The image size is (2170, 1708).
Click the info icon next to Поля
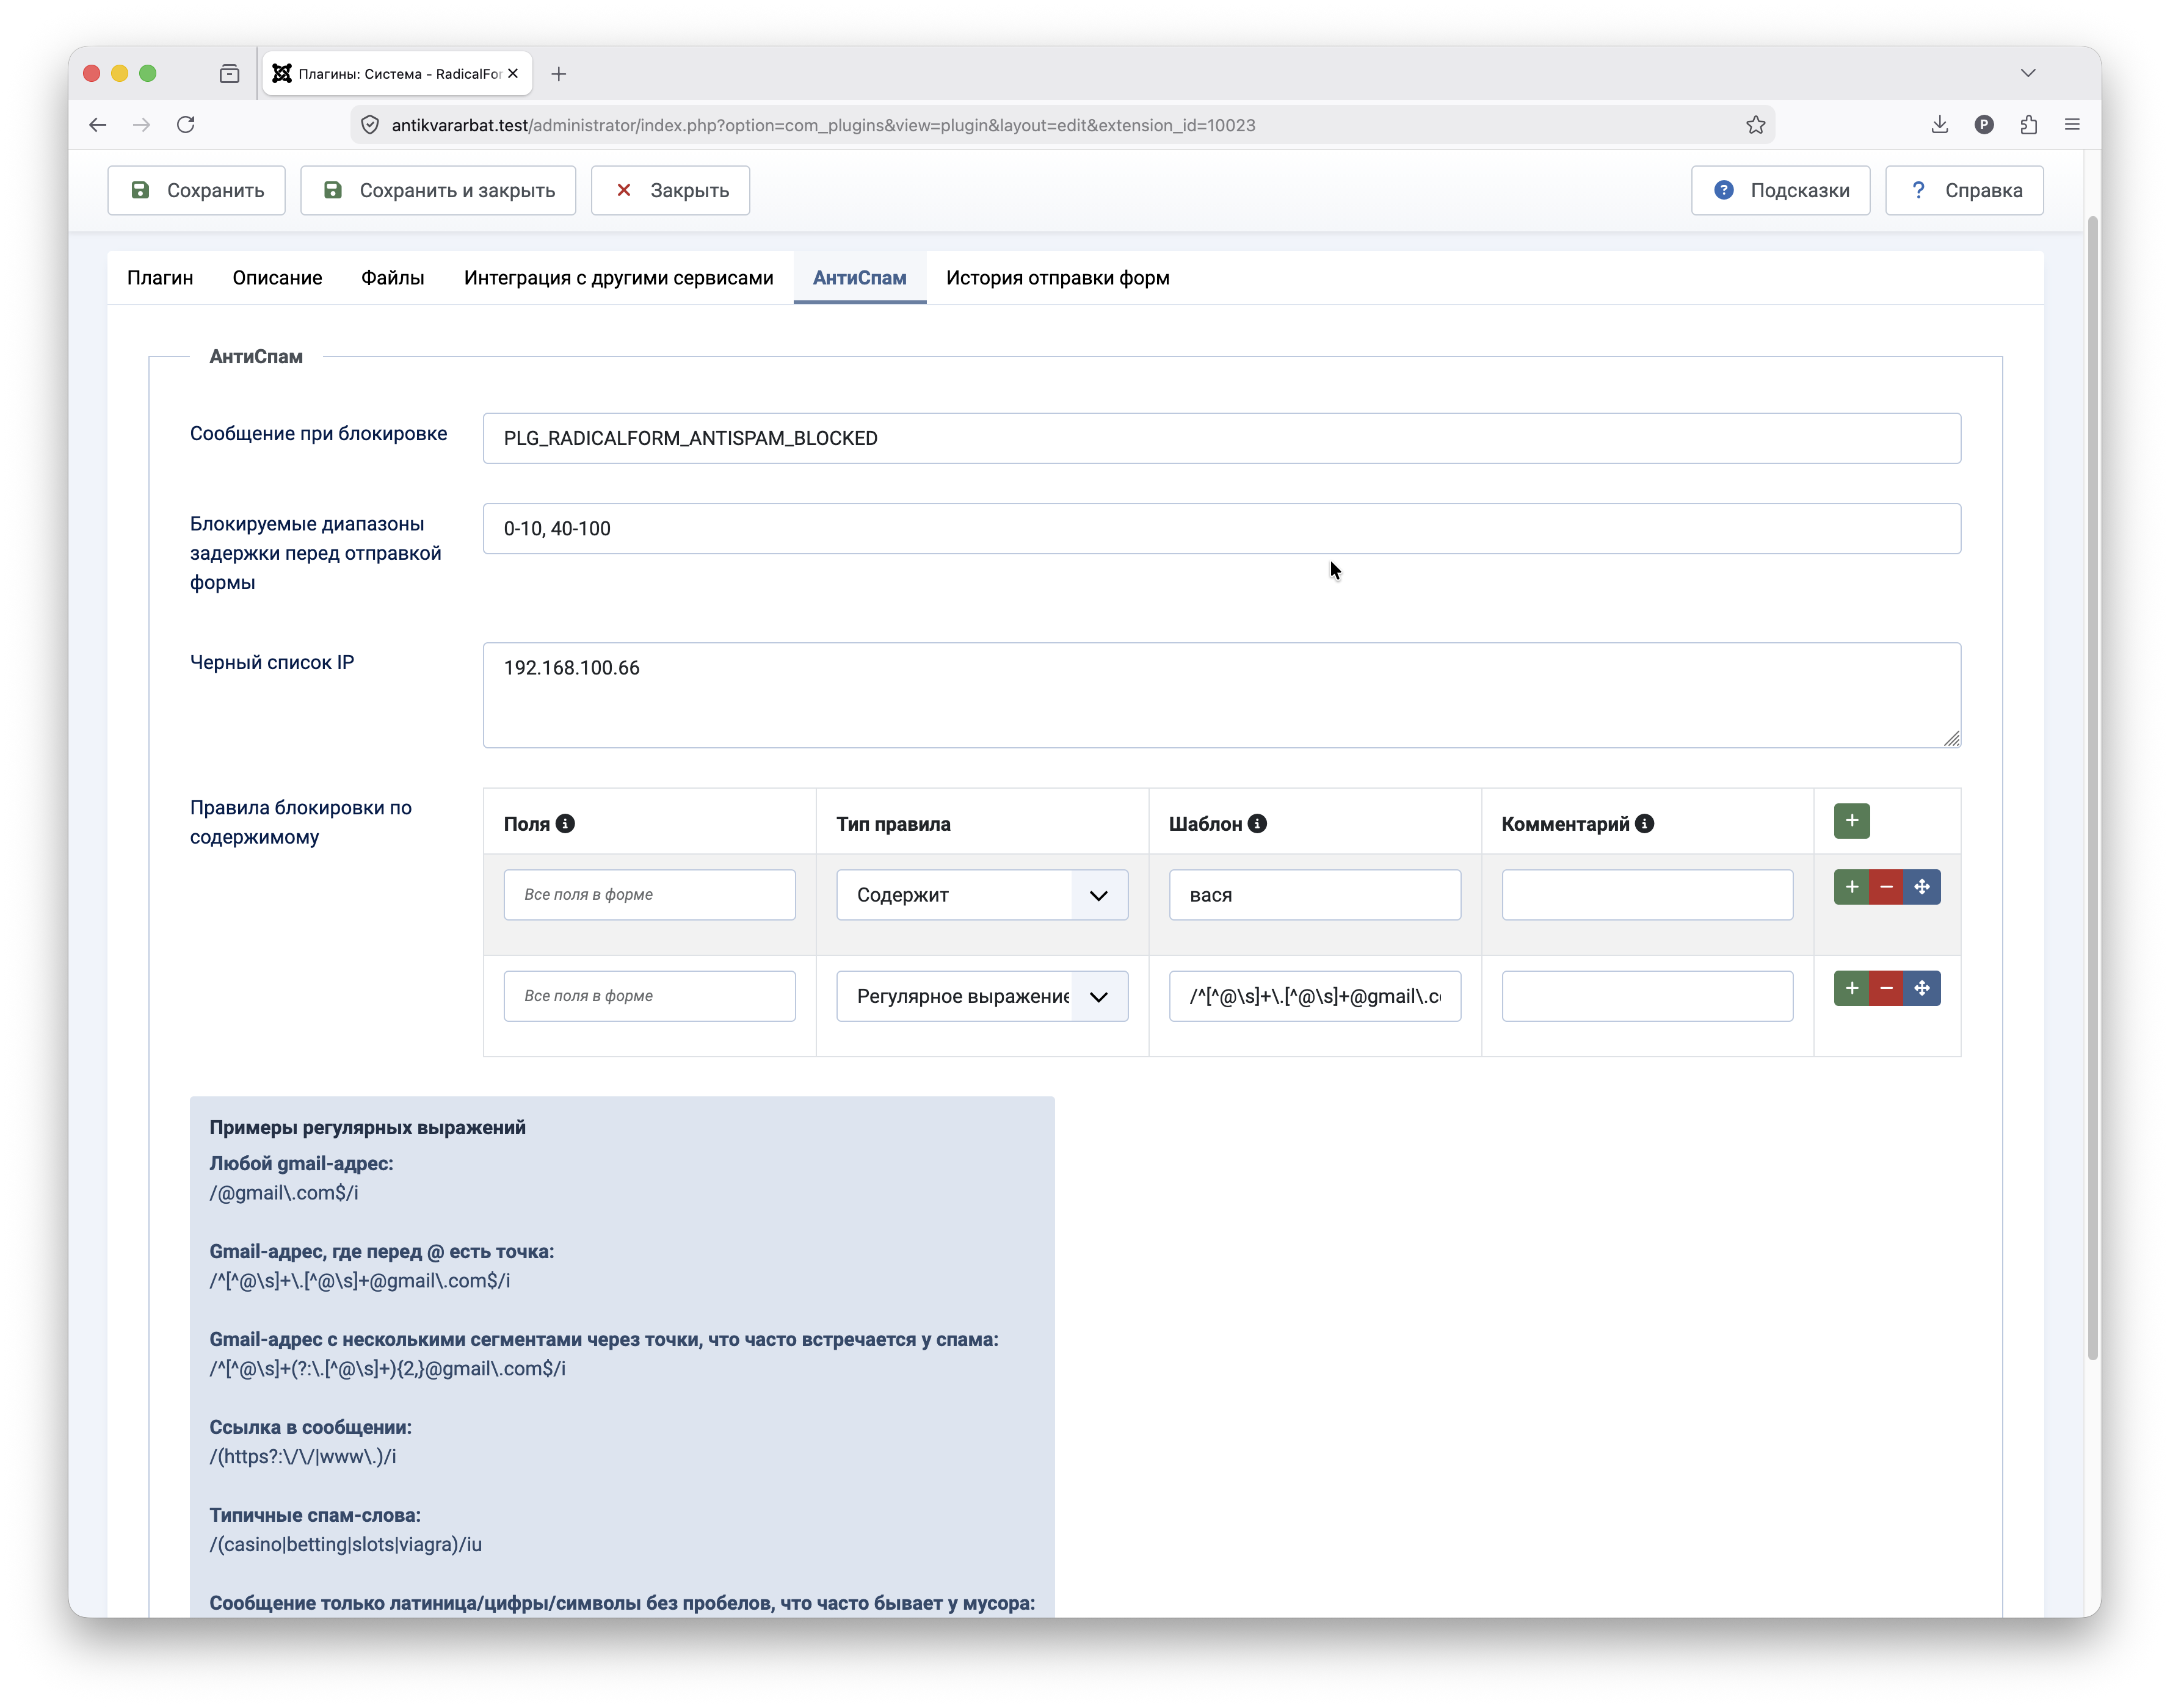click(x=565, y=823)
